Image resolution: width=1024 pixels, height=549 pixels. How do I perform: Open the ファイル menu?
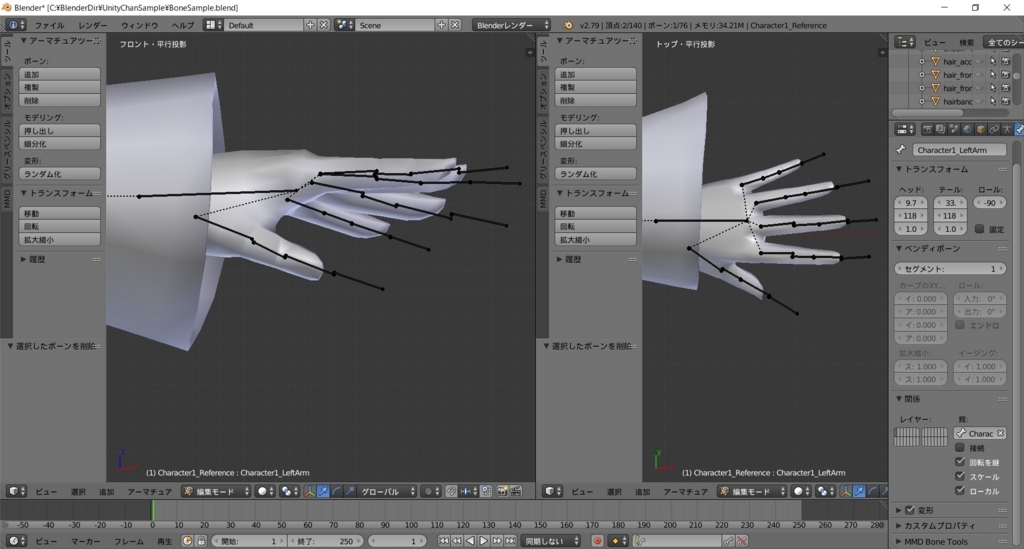click(x=50, y=25)
